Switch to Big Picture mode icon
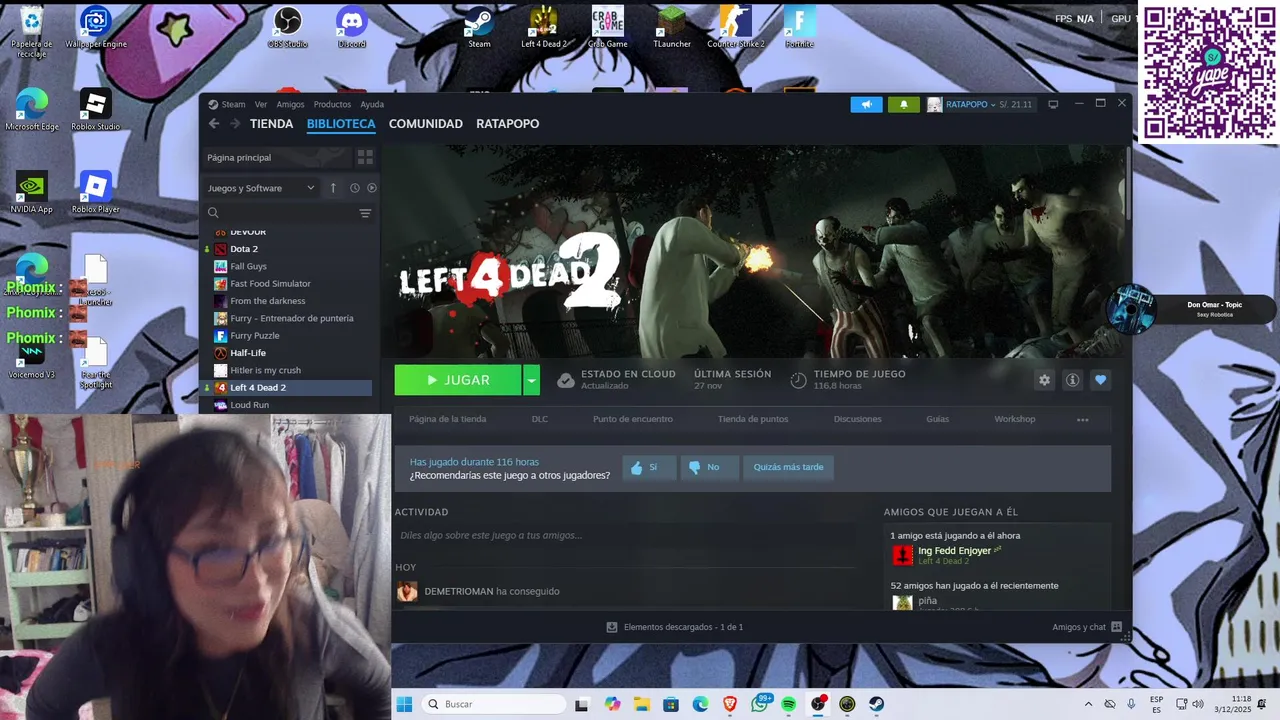 [1053, 104]
